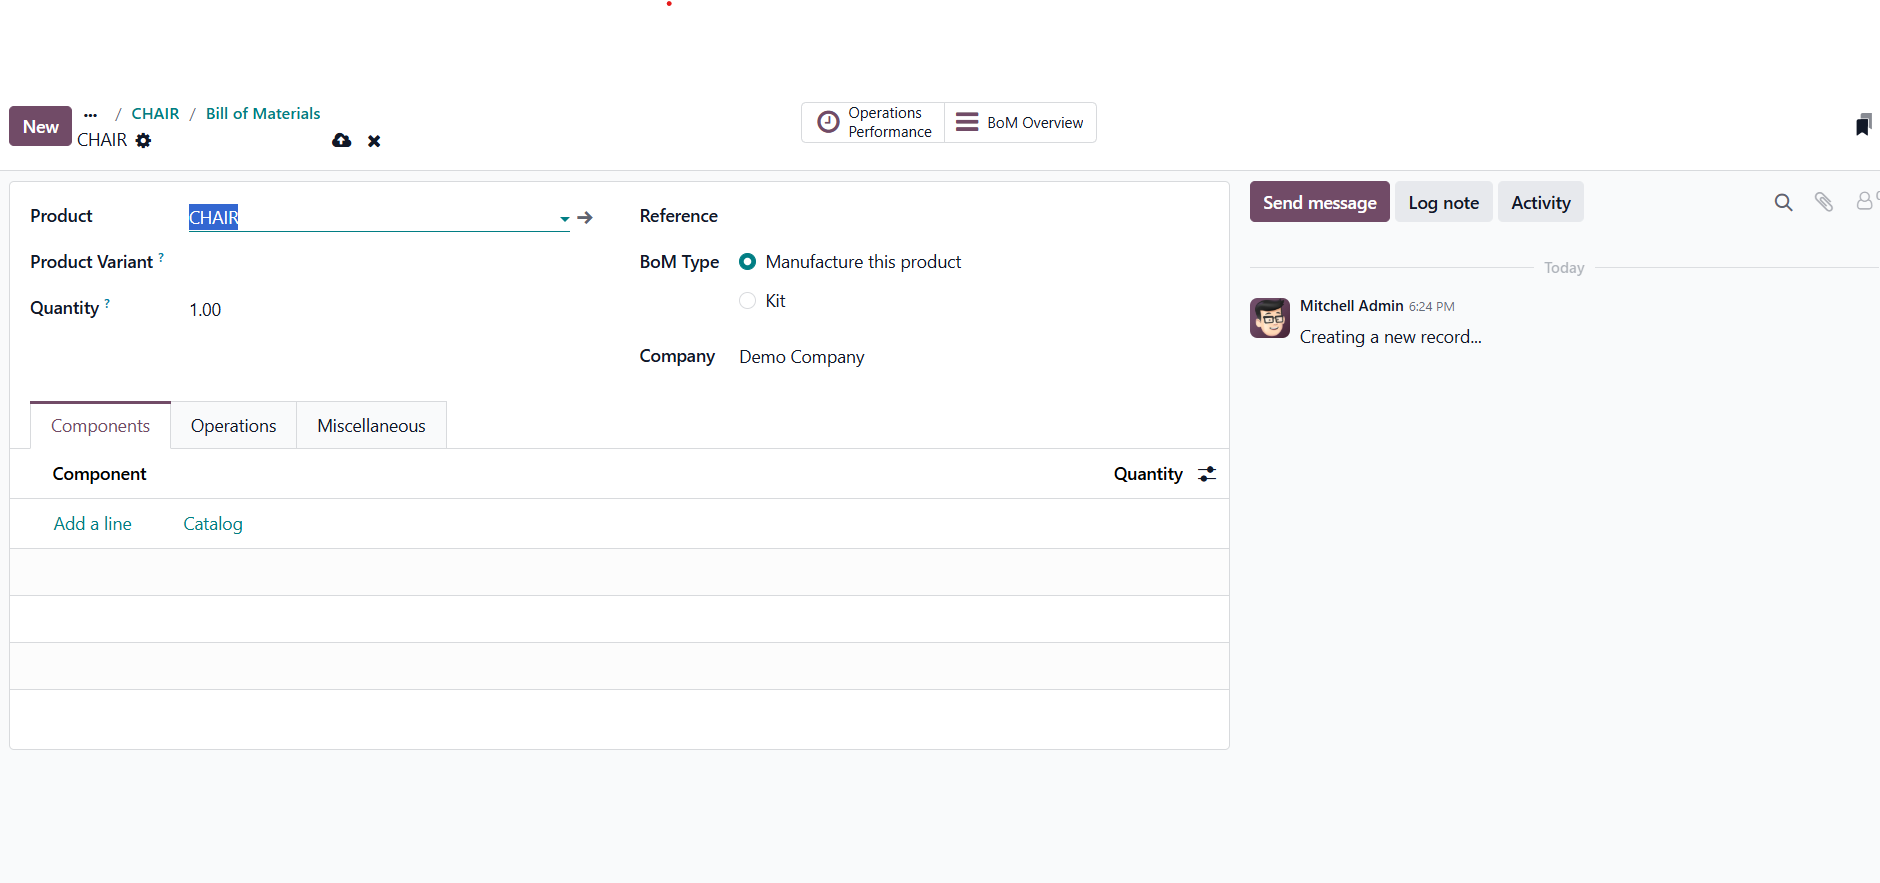The height and width of the screenshot is (883, 1880).
Task: Discard changes with the X icon
Action: click(x=374, y=141)
